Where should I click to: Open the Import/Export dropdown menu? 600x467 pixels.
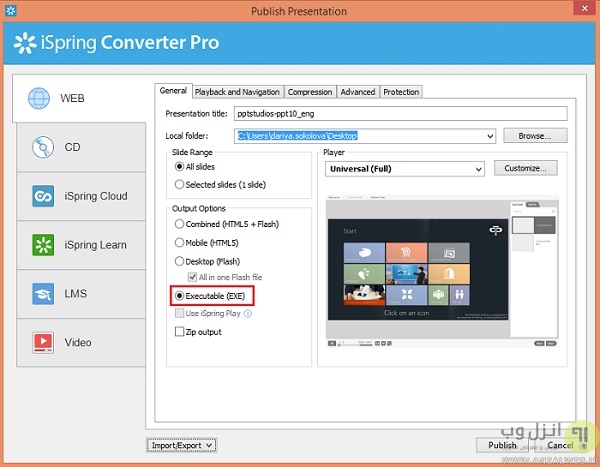[181, 445]
